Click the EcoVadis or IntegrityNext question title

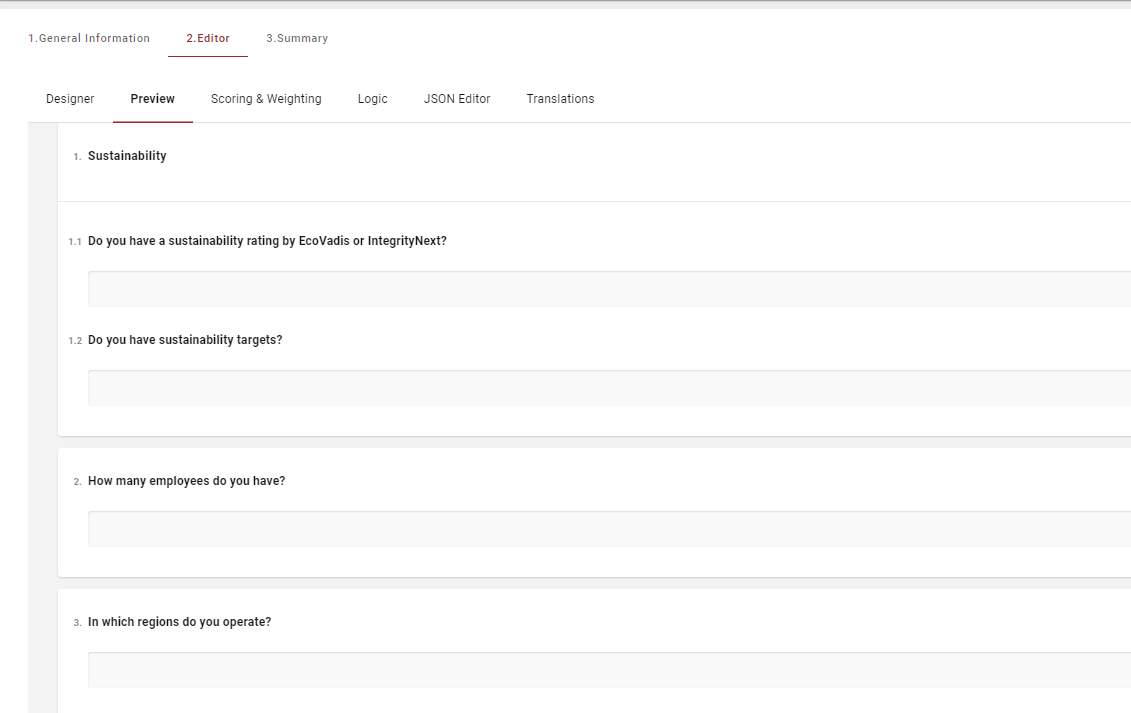267,241
